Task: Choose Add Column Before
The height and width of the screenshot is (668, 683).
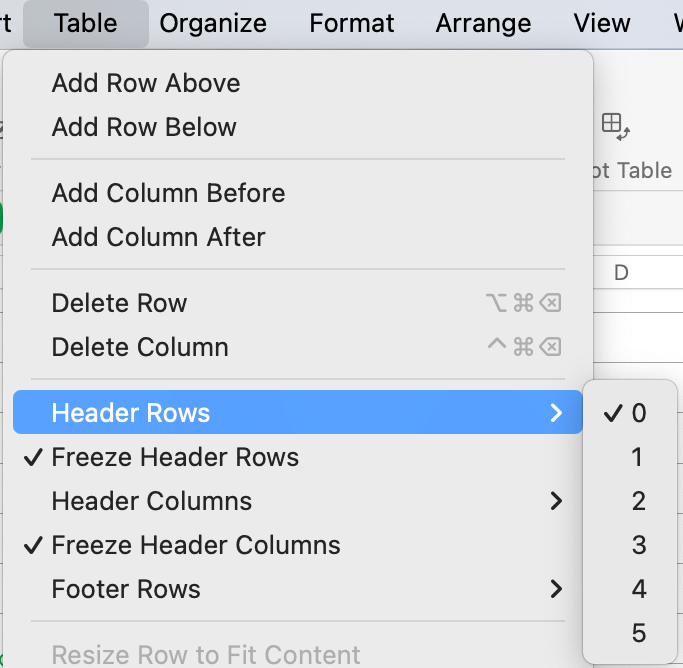Action: click(x=168, y=193)
